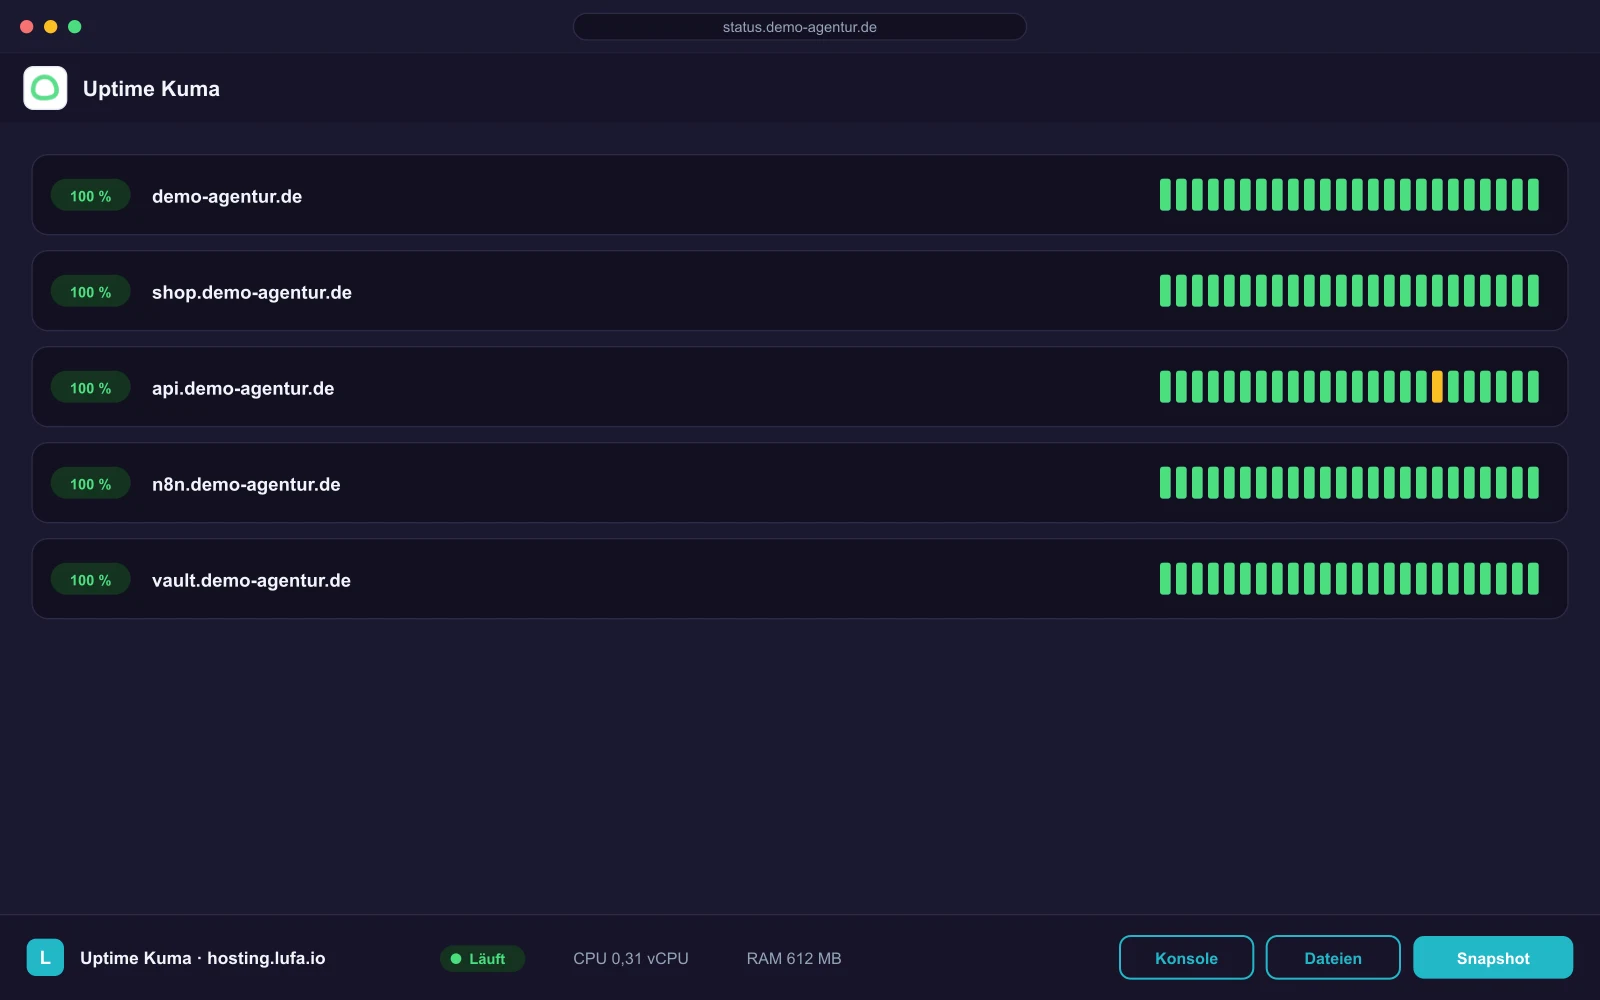The height and width of the screenshot is (1000, 1600).
Task: Click the RAM 612 MB readout
Action: 794,958
